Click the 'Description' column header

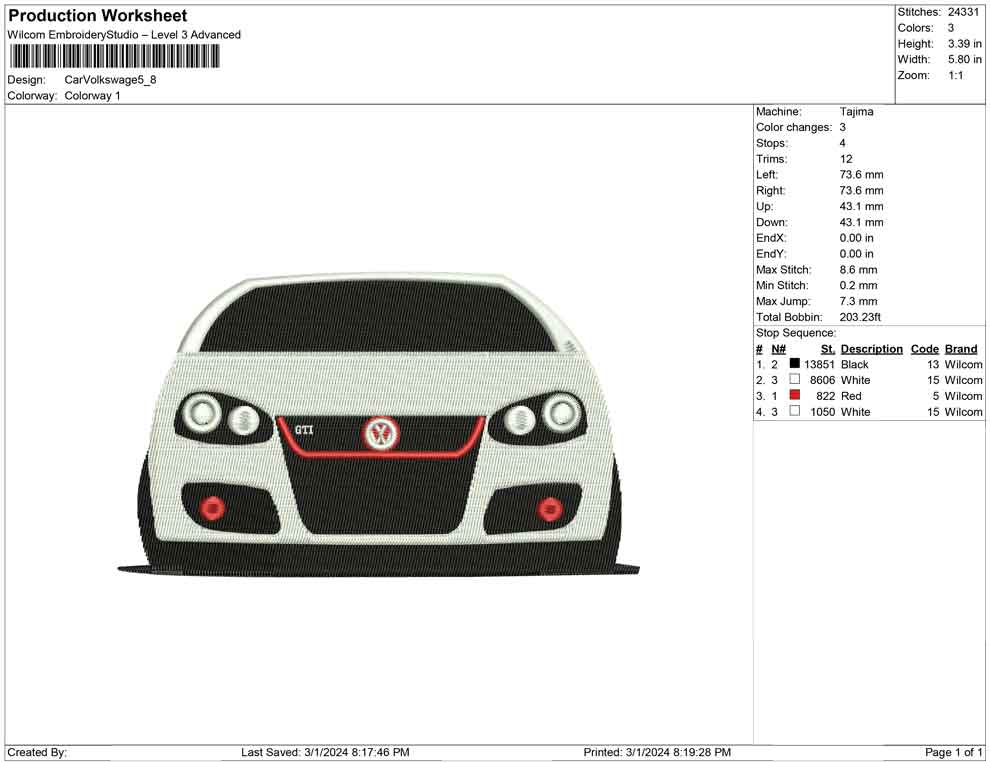871,348
